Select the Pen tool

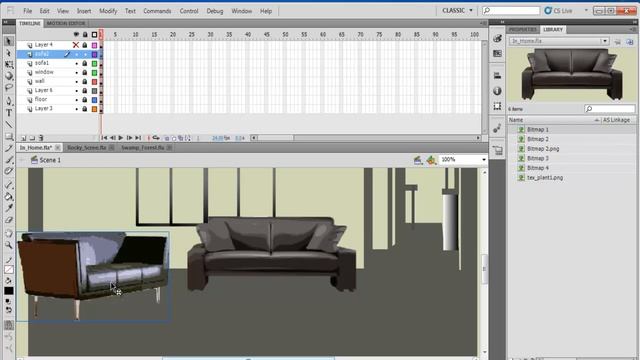[x=9, y=101]
